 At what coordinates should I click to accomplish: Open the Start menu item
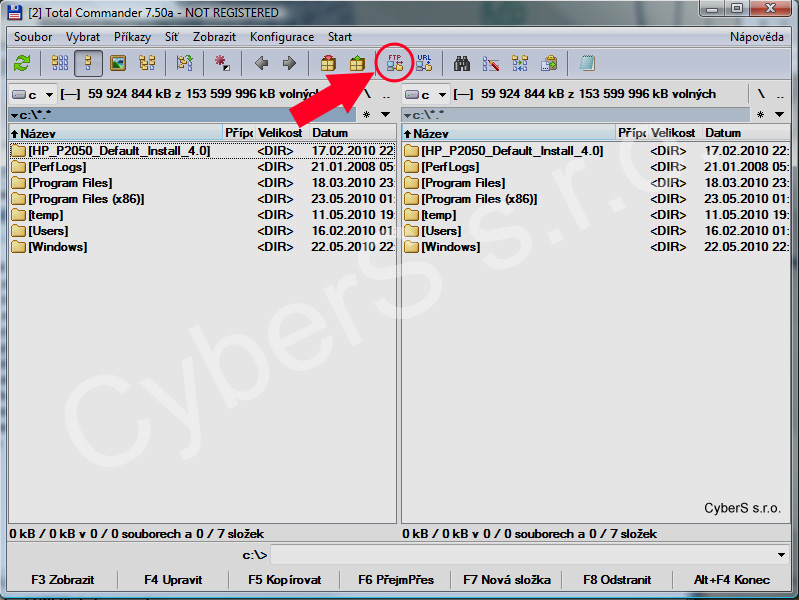coord(339,37)
